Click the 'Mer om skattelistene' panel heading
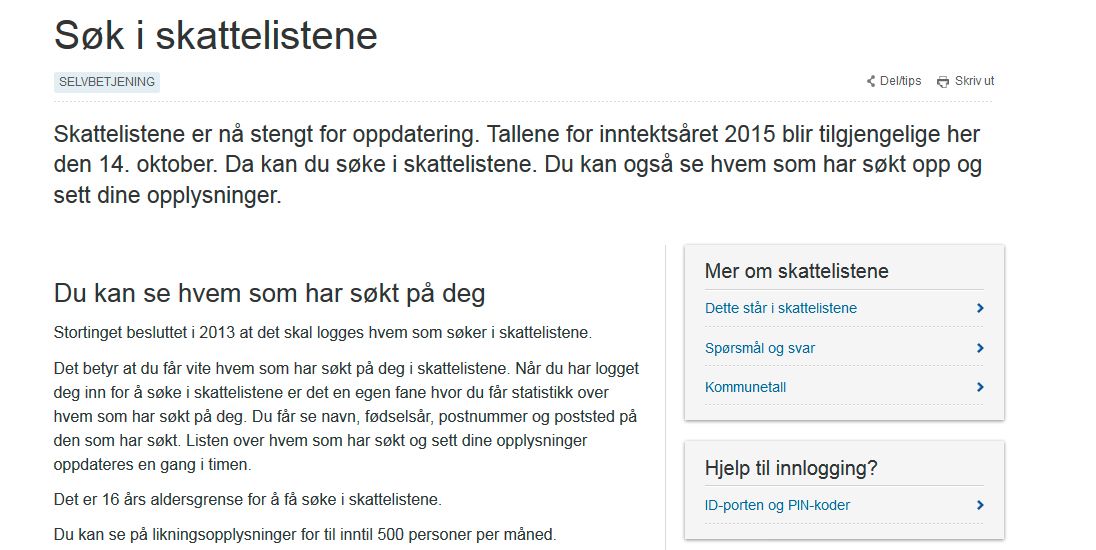This screenshot has width=1096, height=550. click(x=797, y=271)
